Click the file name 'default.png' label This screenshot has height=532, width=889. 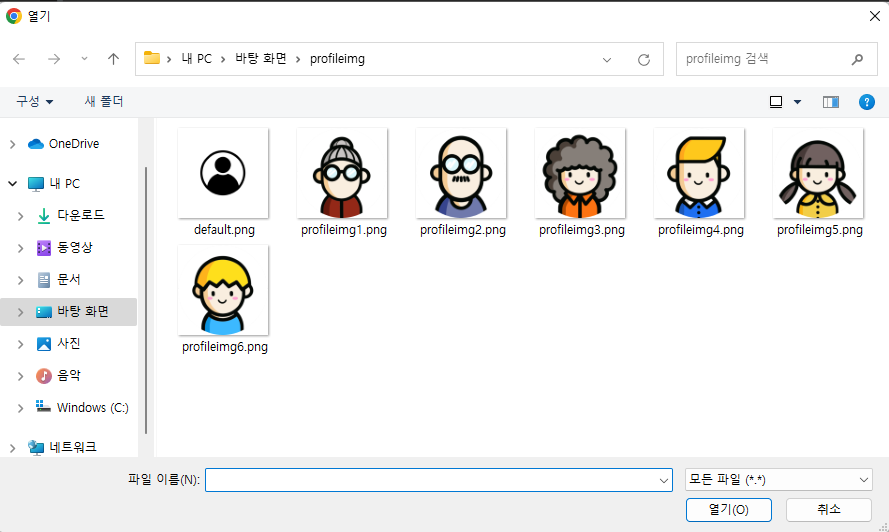[225, 230]
